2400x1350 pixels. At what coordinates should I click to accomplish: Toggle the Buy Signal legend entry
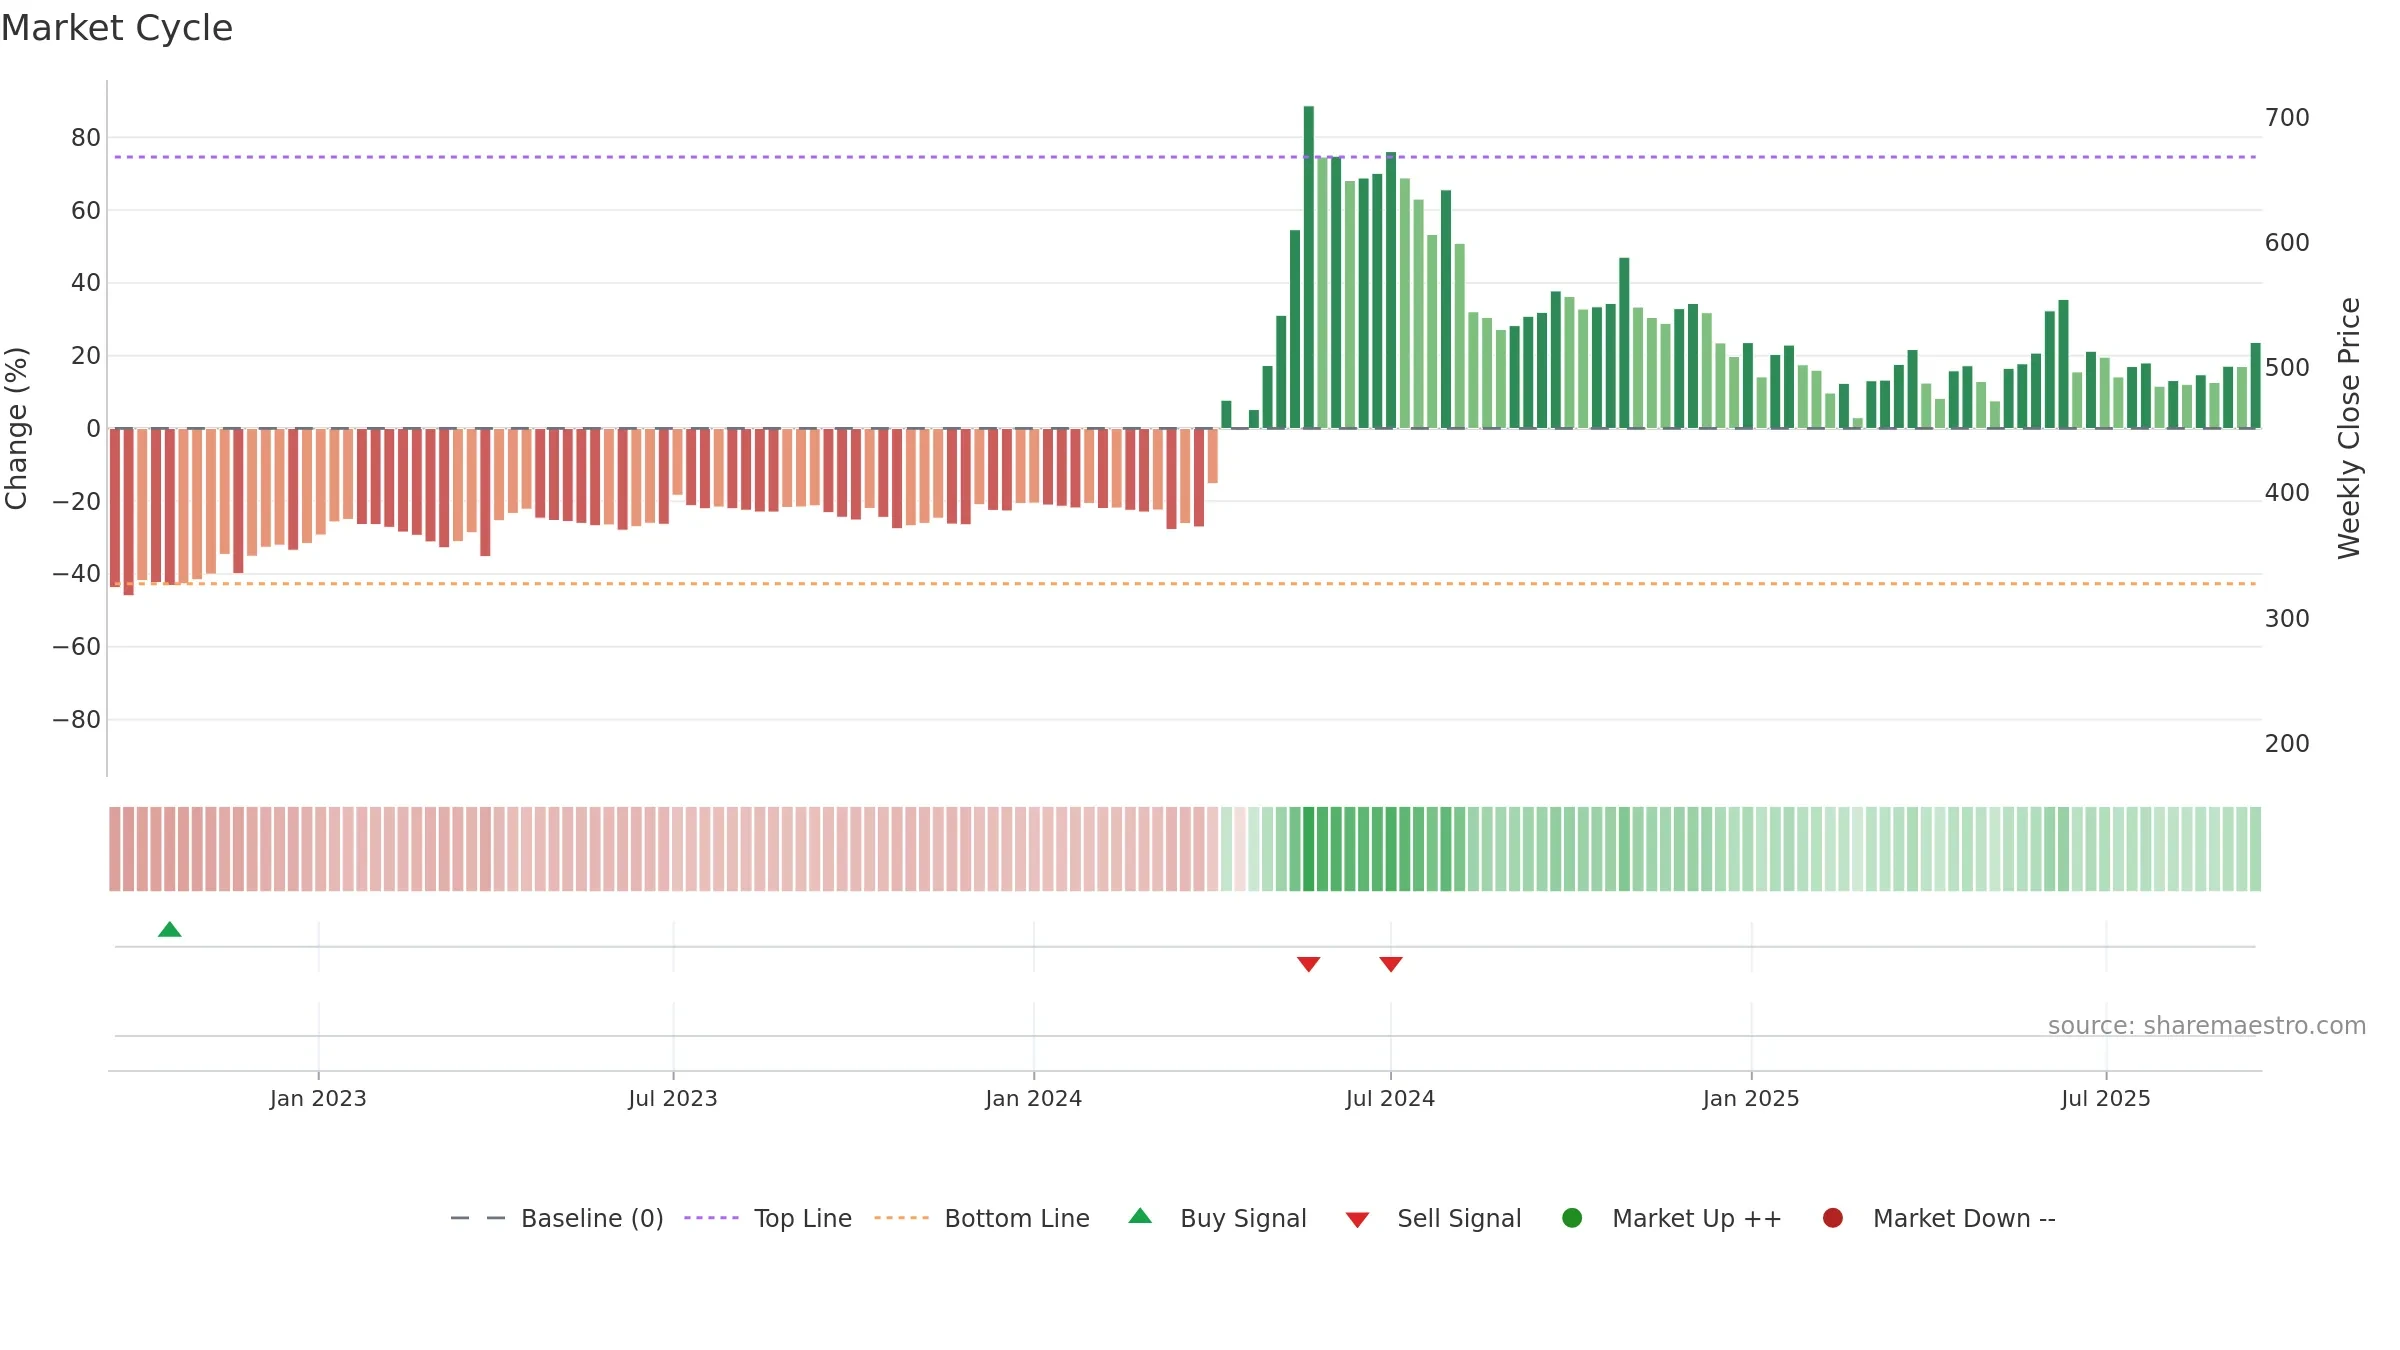click(1217, 1218)
